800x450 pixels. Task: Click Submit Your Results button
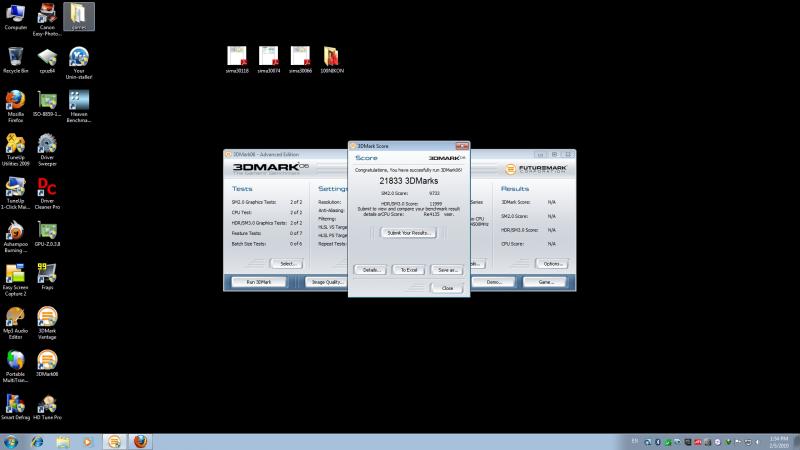pyautogui.click(x=409, y=233)
